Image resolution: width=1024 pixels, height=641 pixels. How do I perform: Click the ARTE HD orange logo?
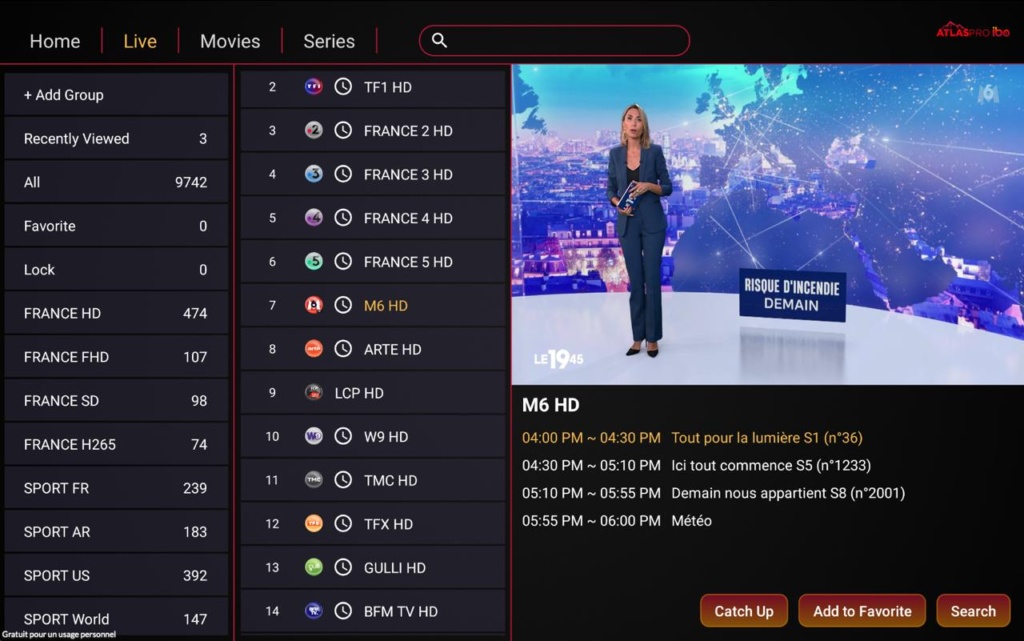click(x=313, y=349)
